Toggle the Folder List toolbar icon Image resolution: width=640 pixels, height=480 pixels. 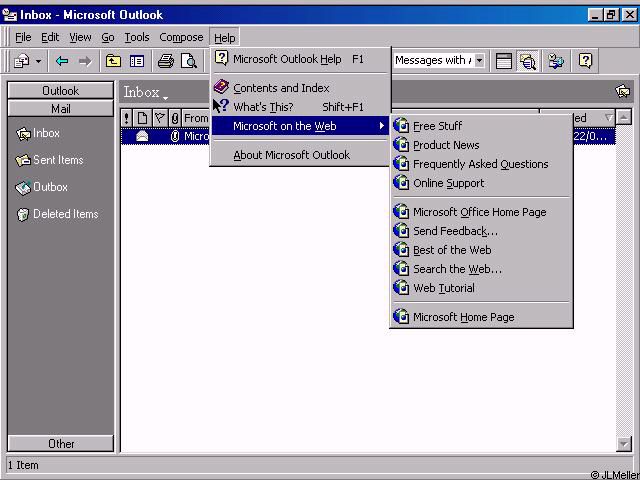click(x=137, y=61)
